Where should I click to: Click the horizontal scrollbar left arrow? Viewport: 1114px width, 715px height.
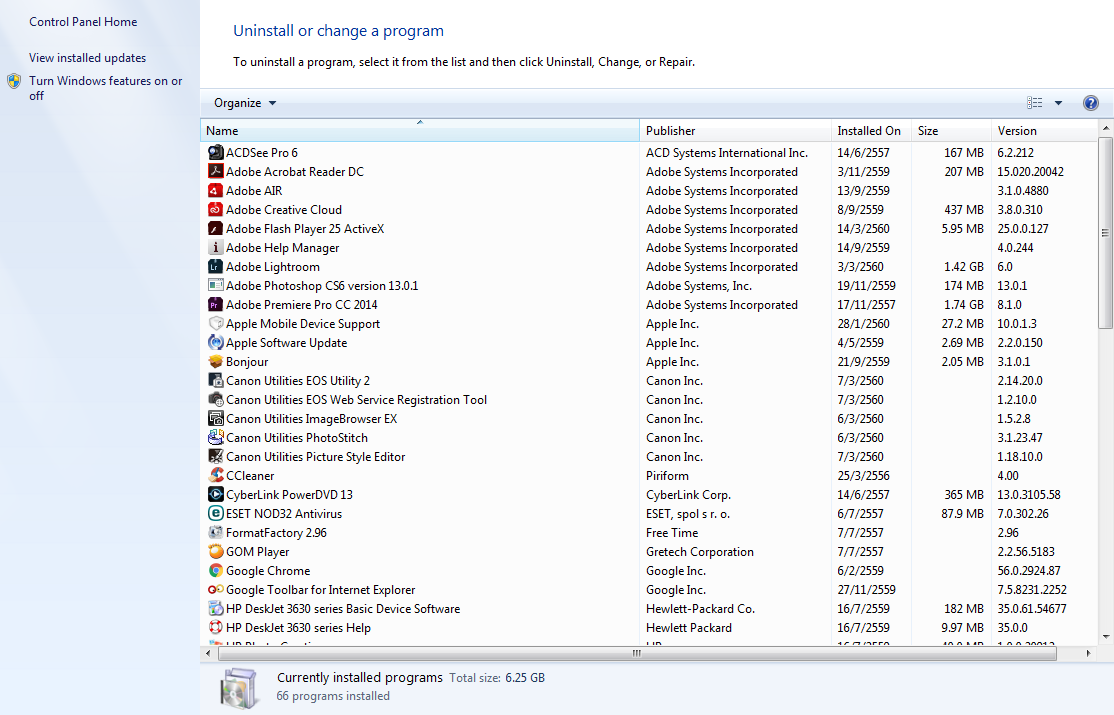[x=208, y=653]
